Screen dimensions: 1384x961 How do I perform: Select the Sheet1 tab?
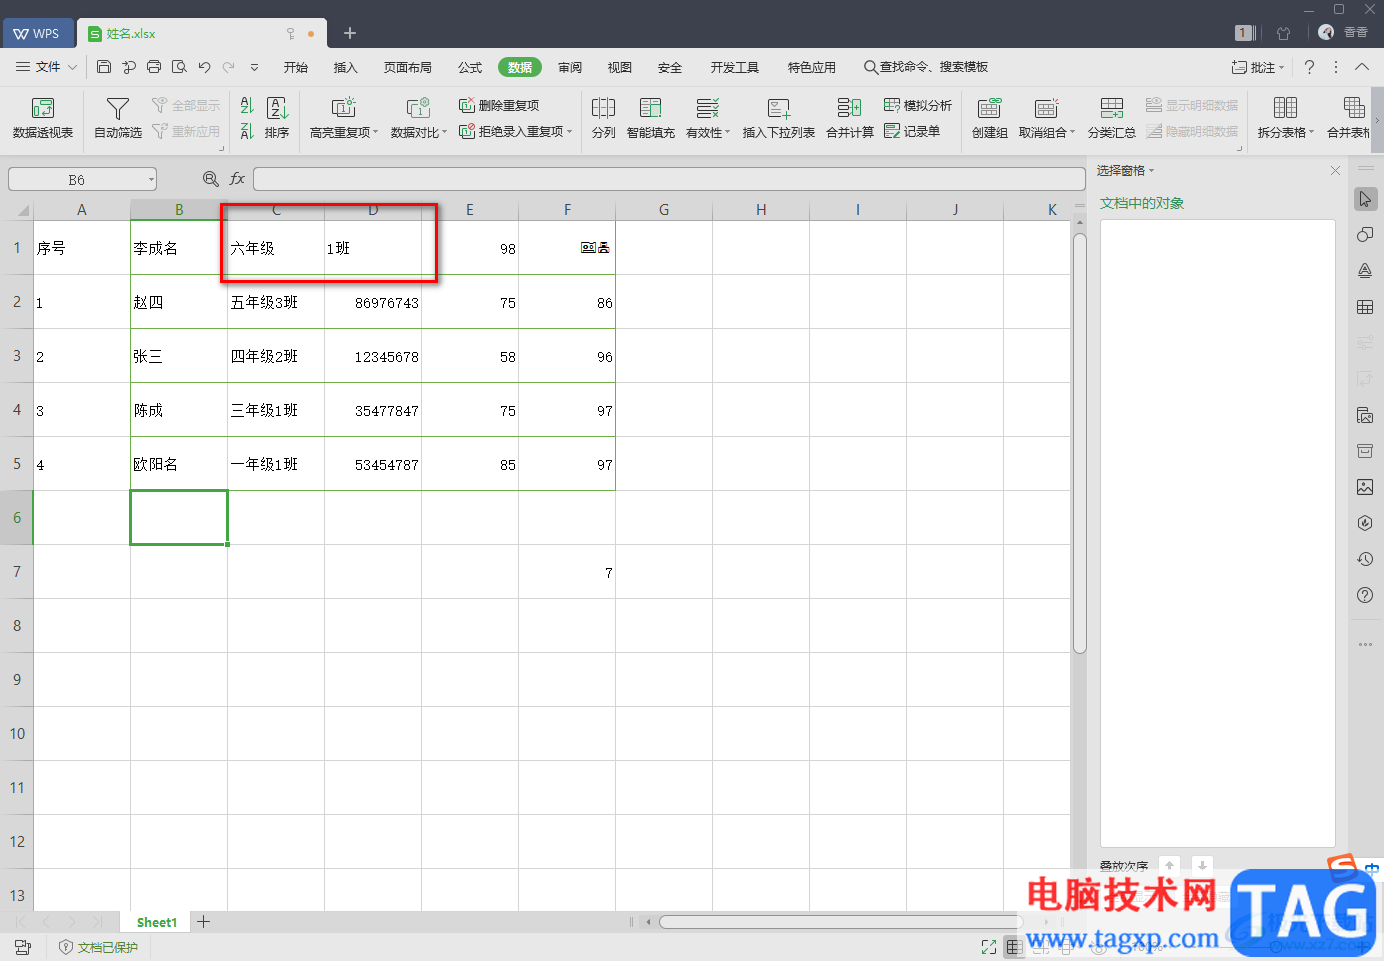click(x=157, y=922)
